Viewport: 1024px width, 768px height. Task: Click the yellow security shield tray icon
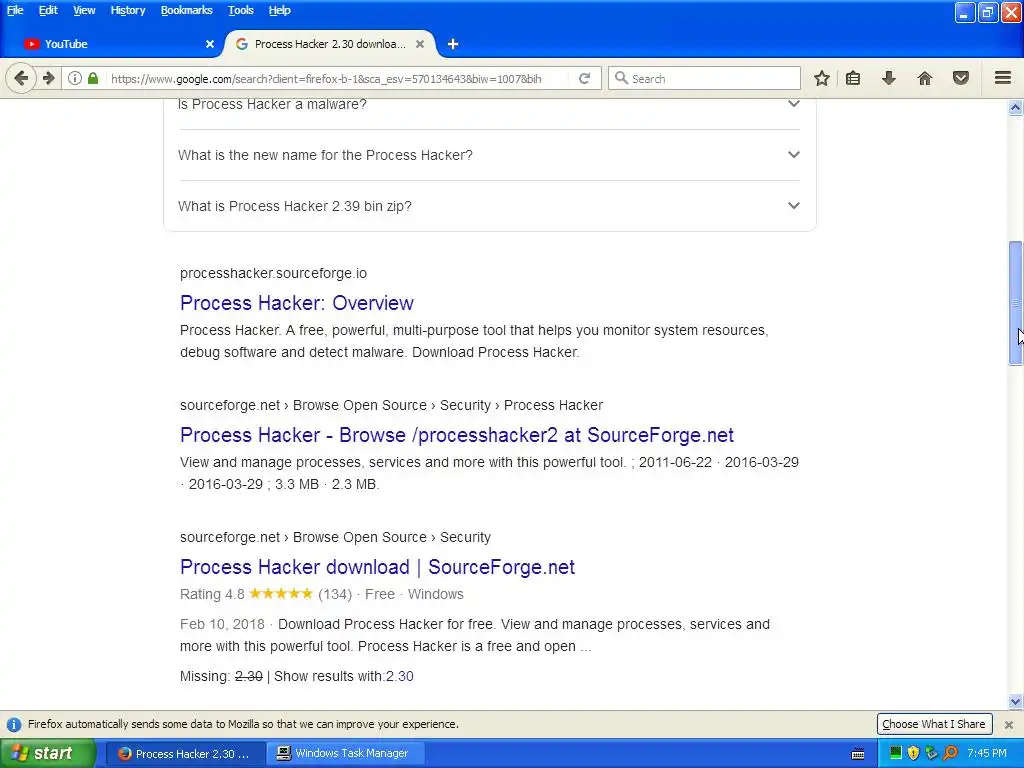point(913,753)
